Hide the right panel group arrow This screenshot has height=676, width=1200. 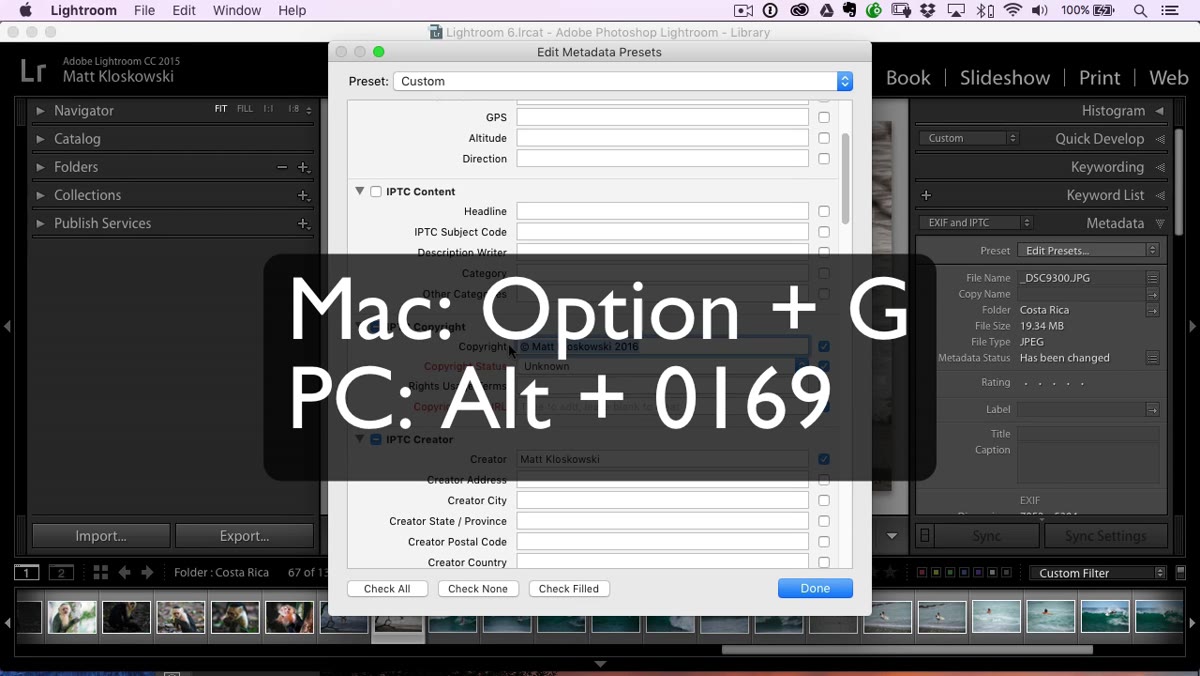pyautogui.click(x=1192, y=326)
